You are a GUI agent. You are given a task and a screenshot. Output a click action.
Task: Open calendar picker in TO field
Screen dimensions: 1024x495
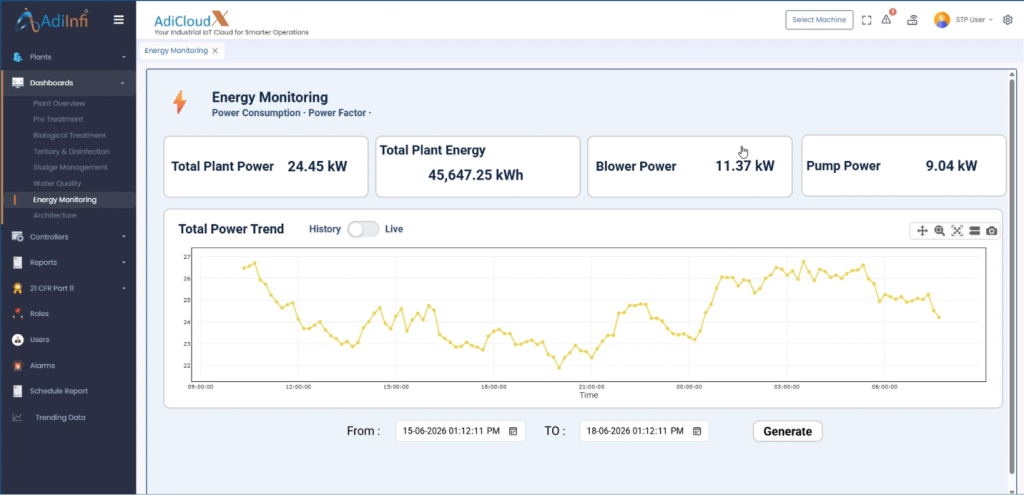(697, 431)
